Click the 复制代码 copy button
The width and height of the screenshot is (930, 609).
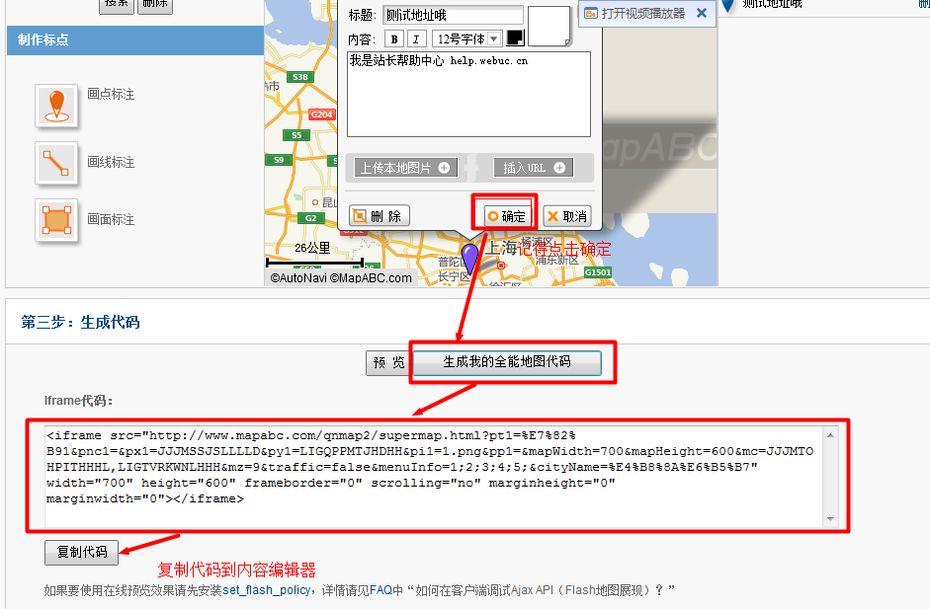(x=82, y=552)
